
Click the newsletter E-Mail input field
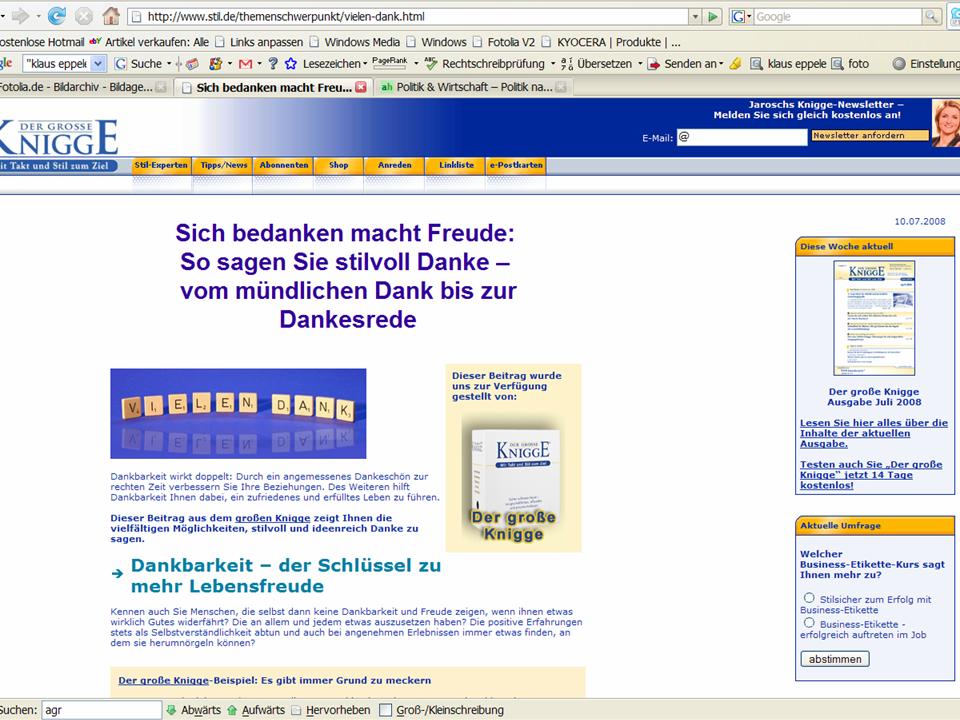(741, 137)
